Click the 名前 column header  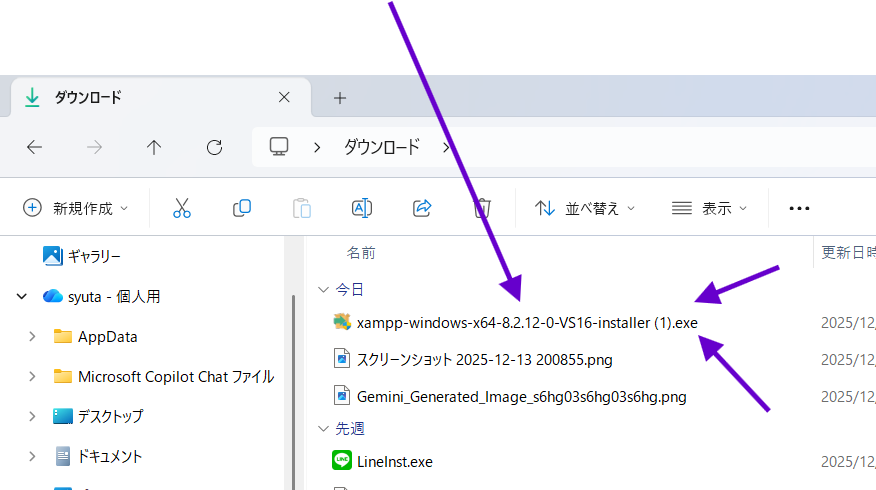[x=361, y=253]
